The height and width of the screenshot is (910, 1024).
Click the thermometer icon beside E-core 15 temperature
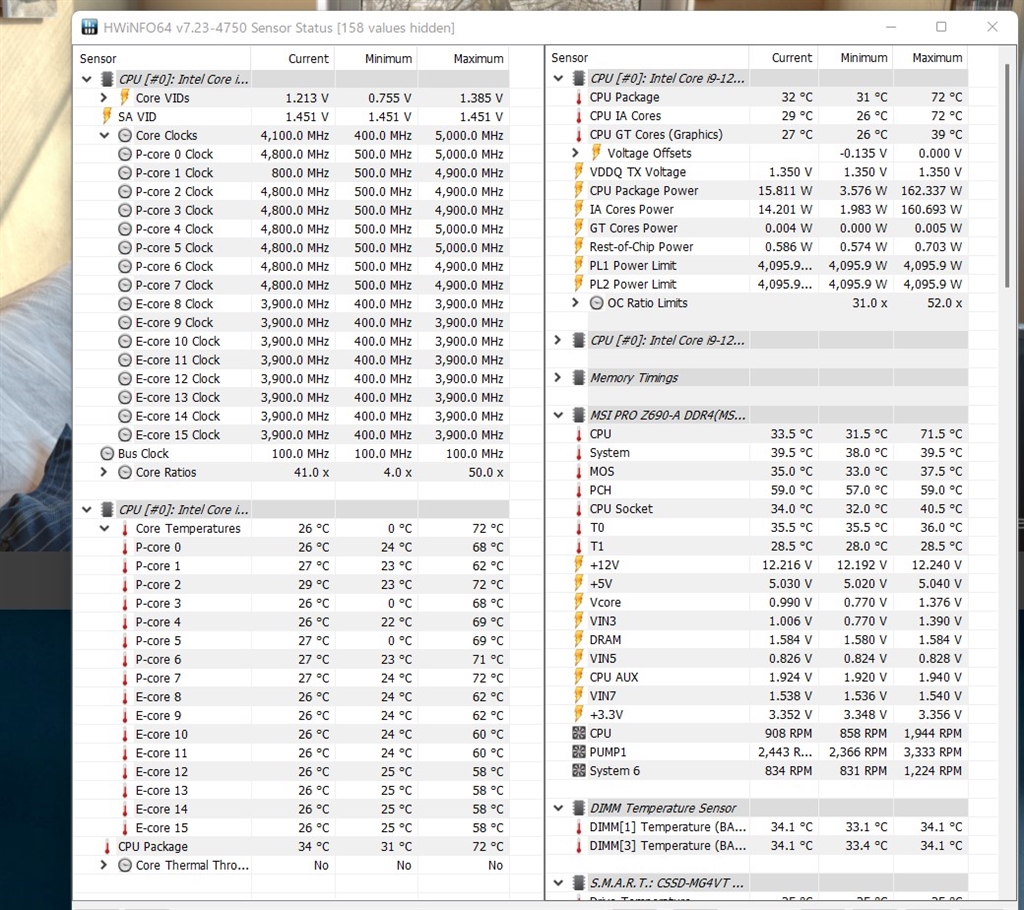125,828
